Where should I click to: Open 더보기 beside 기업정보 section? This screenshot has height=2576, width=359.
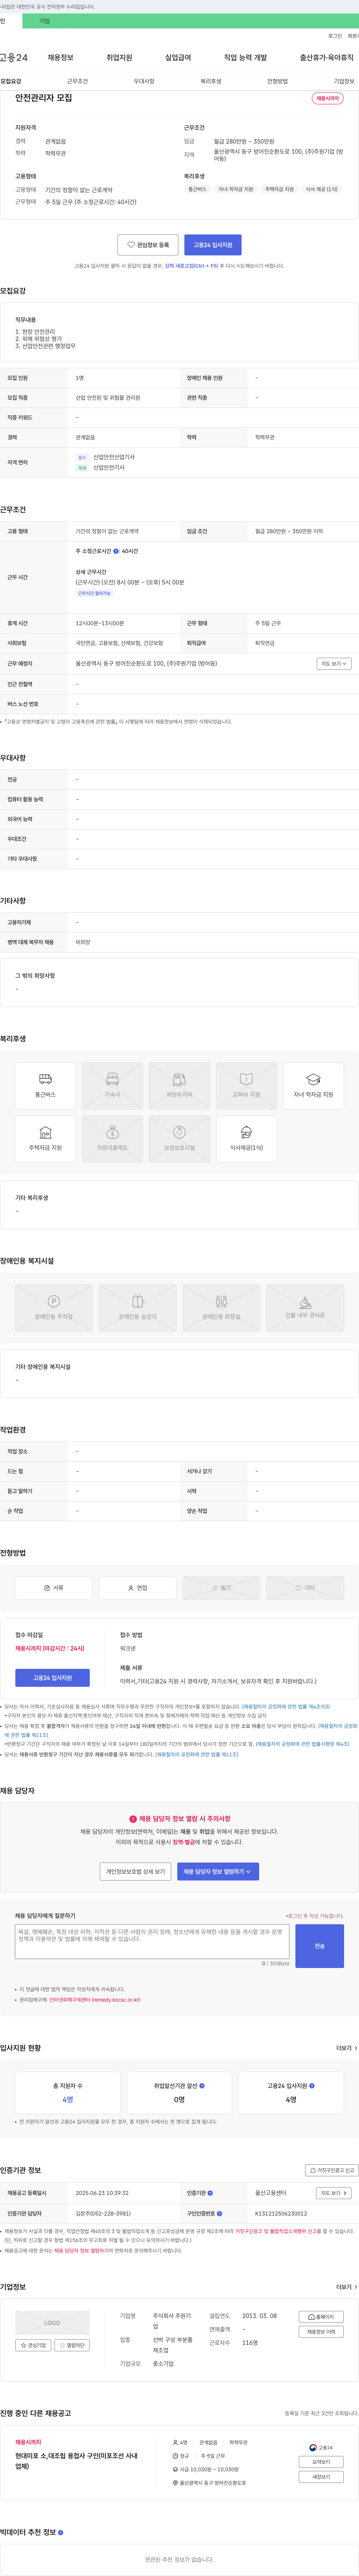click(x=347, y=2287)
